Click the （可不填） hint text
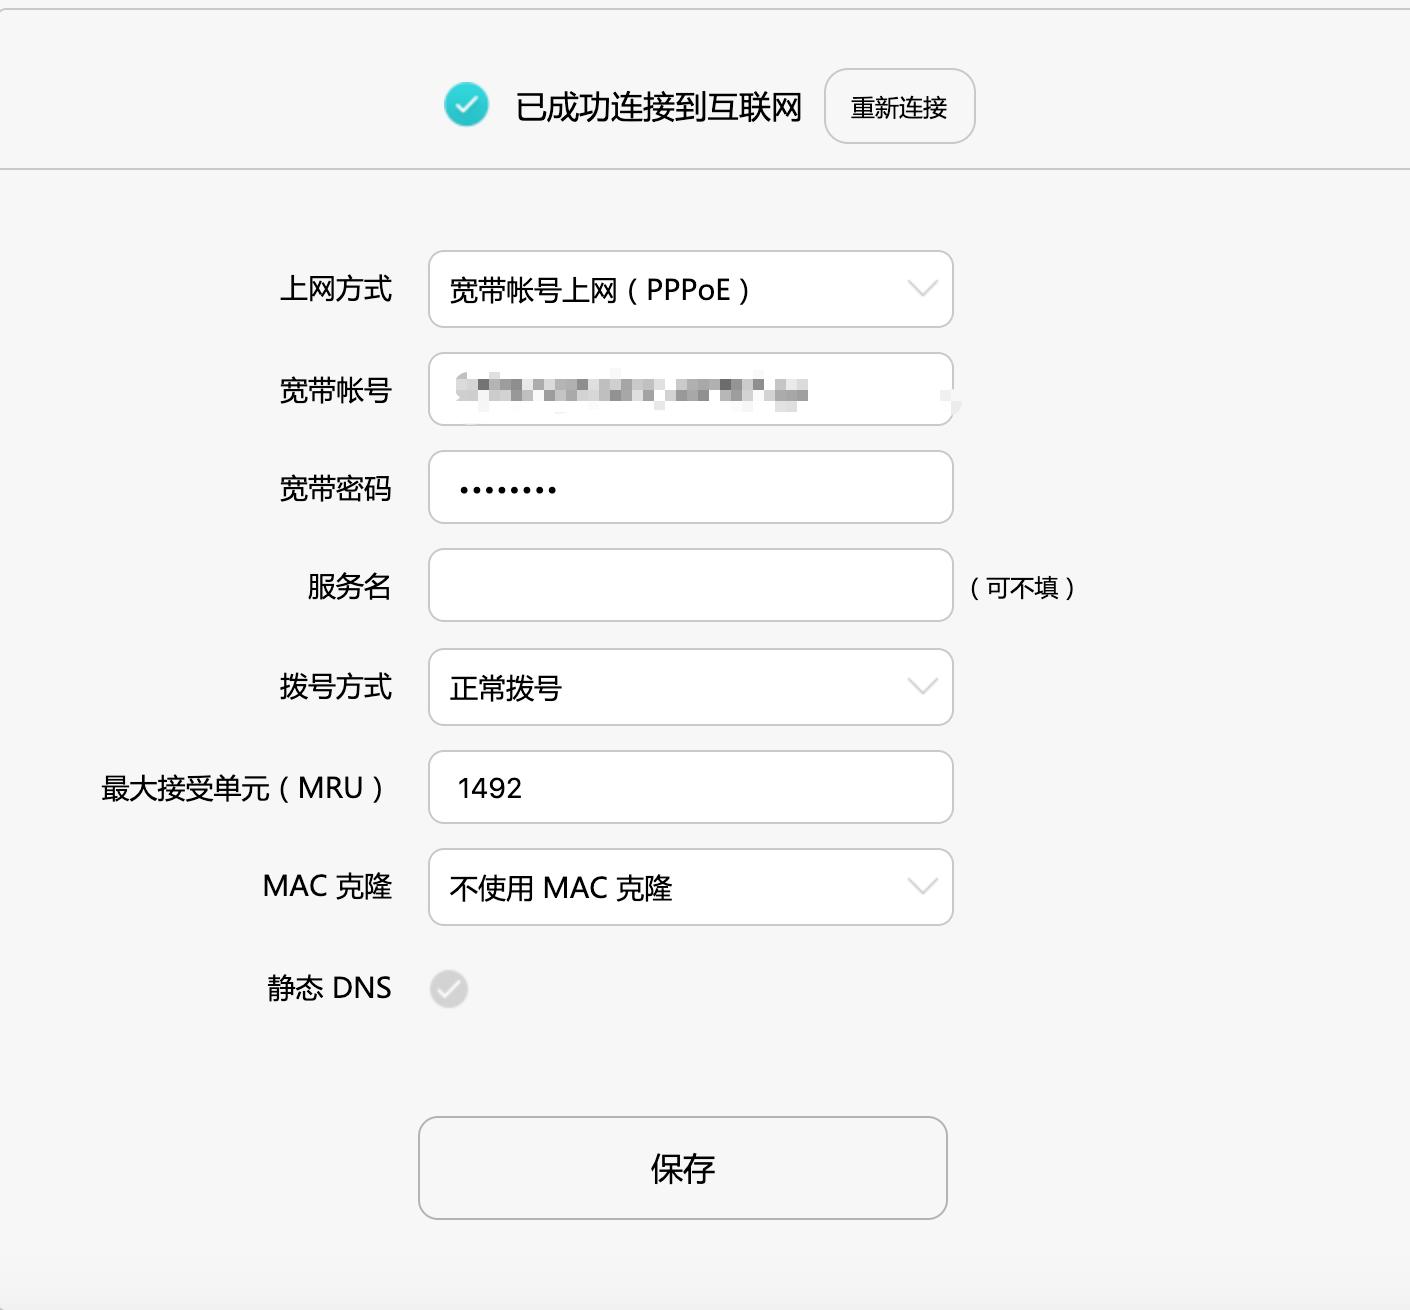This screenshot has width=1410, height=1310. point(1024,589)
